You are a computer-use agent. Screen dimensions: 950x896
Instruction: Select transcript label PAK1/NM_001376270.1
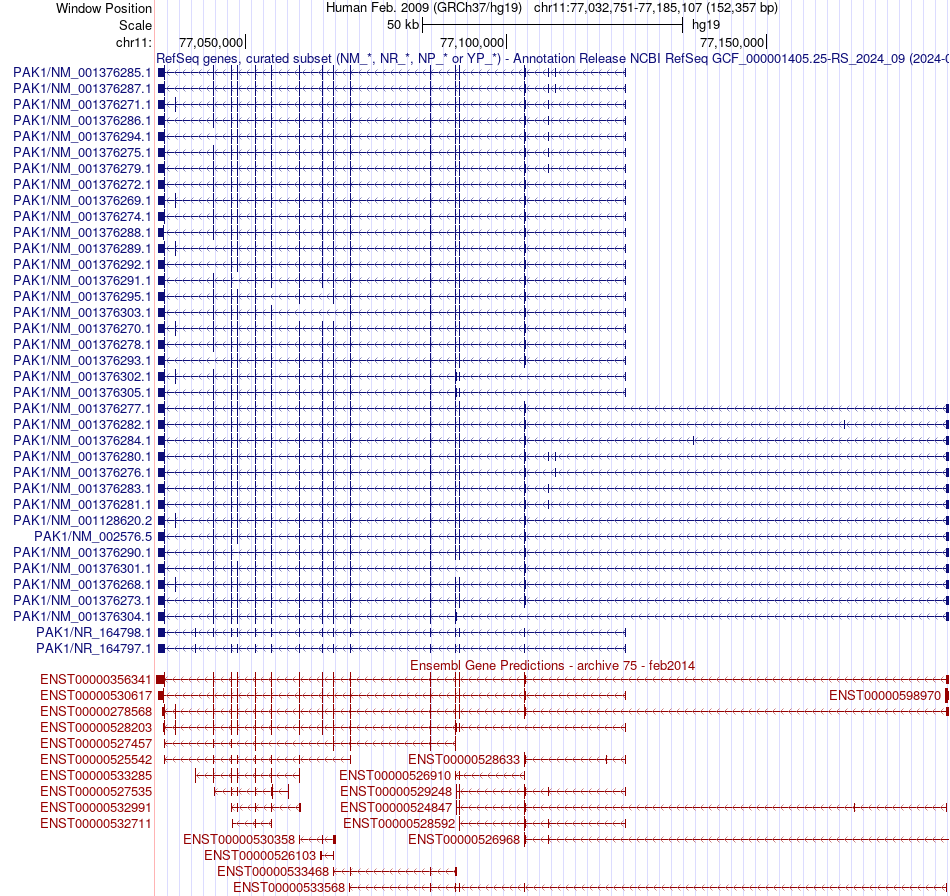82,328
